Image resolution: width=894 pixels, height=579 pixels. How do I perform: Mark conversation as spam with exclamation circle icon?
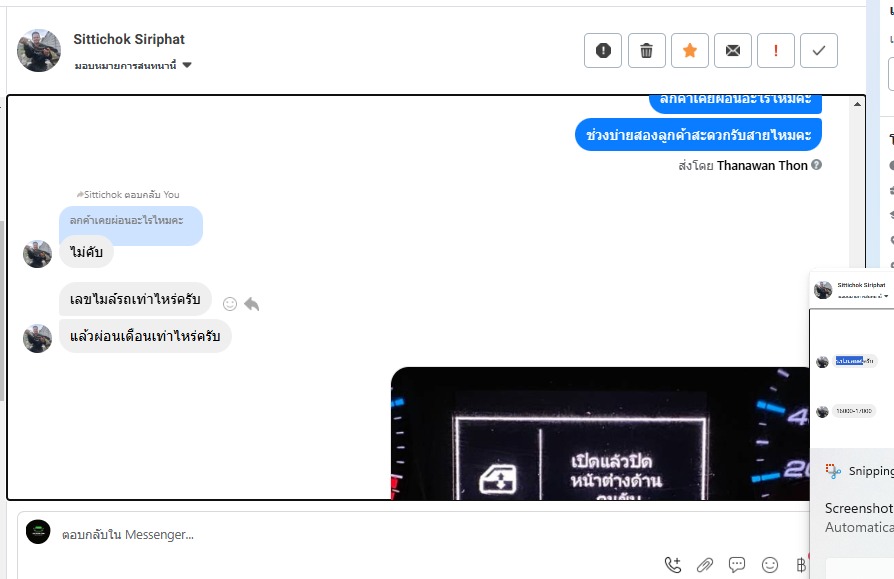(x=603, y=51)
